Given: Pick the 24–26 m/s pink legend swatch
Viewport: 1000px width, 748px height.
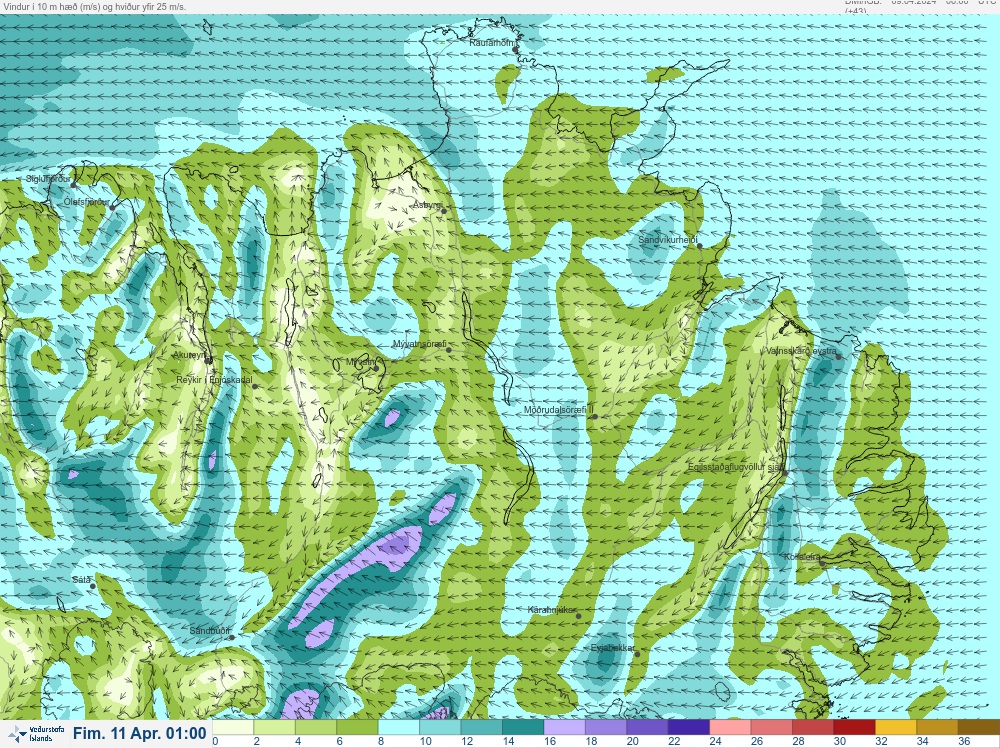Looking at the screenshot, I should pos(730,727).
